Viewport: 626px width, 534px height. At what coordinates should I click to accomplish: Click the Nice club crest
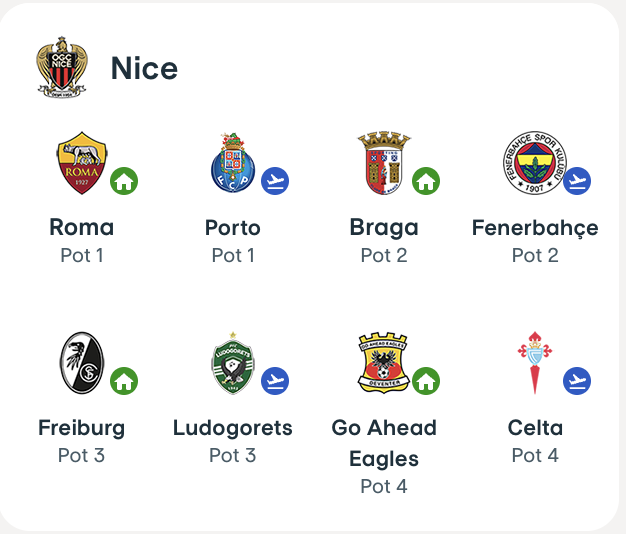click(62, 68)
